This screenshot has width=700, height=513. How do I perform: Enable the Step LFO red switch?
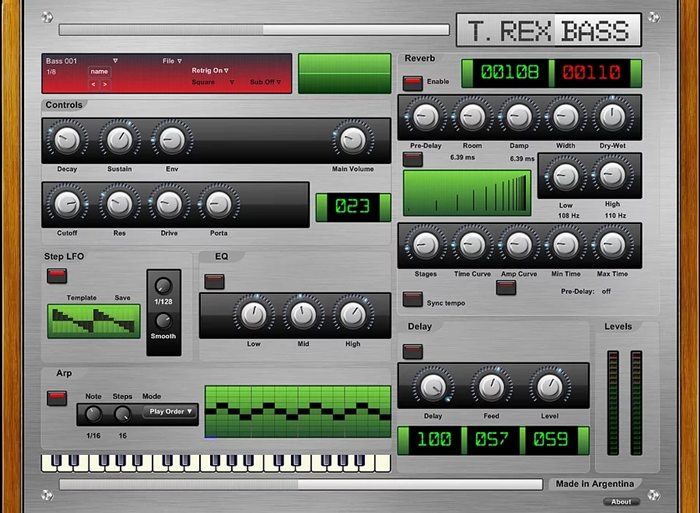tap(57, 275)
